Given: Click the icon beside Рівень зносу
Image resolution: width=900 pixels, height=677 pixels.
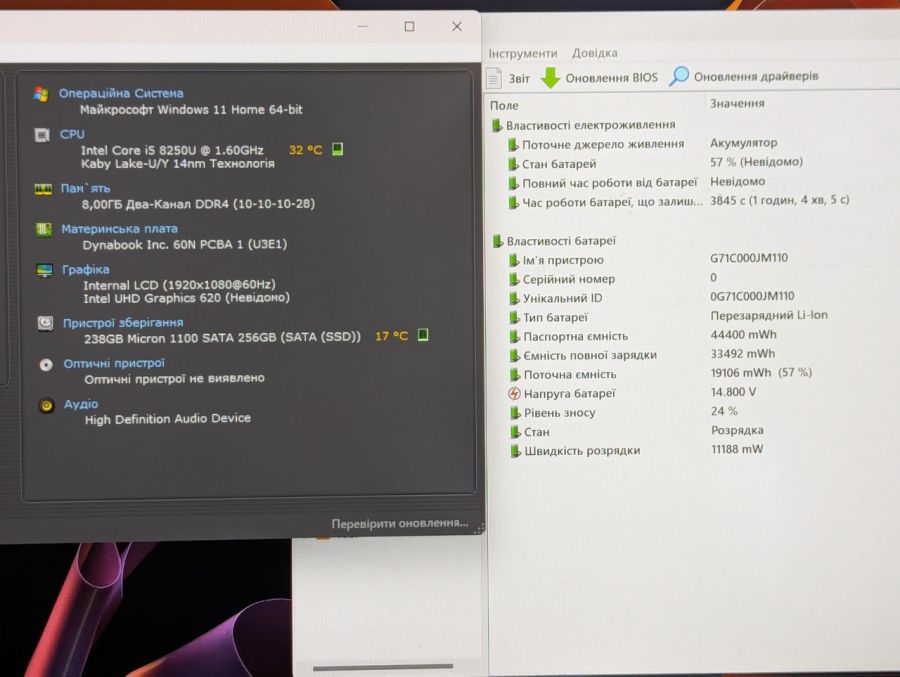Looking at the screenshot, I should [515, 413].
